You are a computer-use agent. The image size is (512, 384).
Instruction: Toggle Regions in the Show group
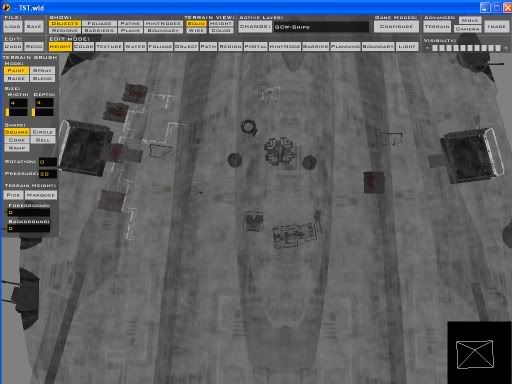click(x=65, y=30)
